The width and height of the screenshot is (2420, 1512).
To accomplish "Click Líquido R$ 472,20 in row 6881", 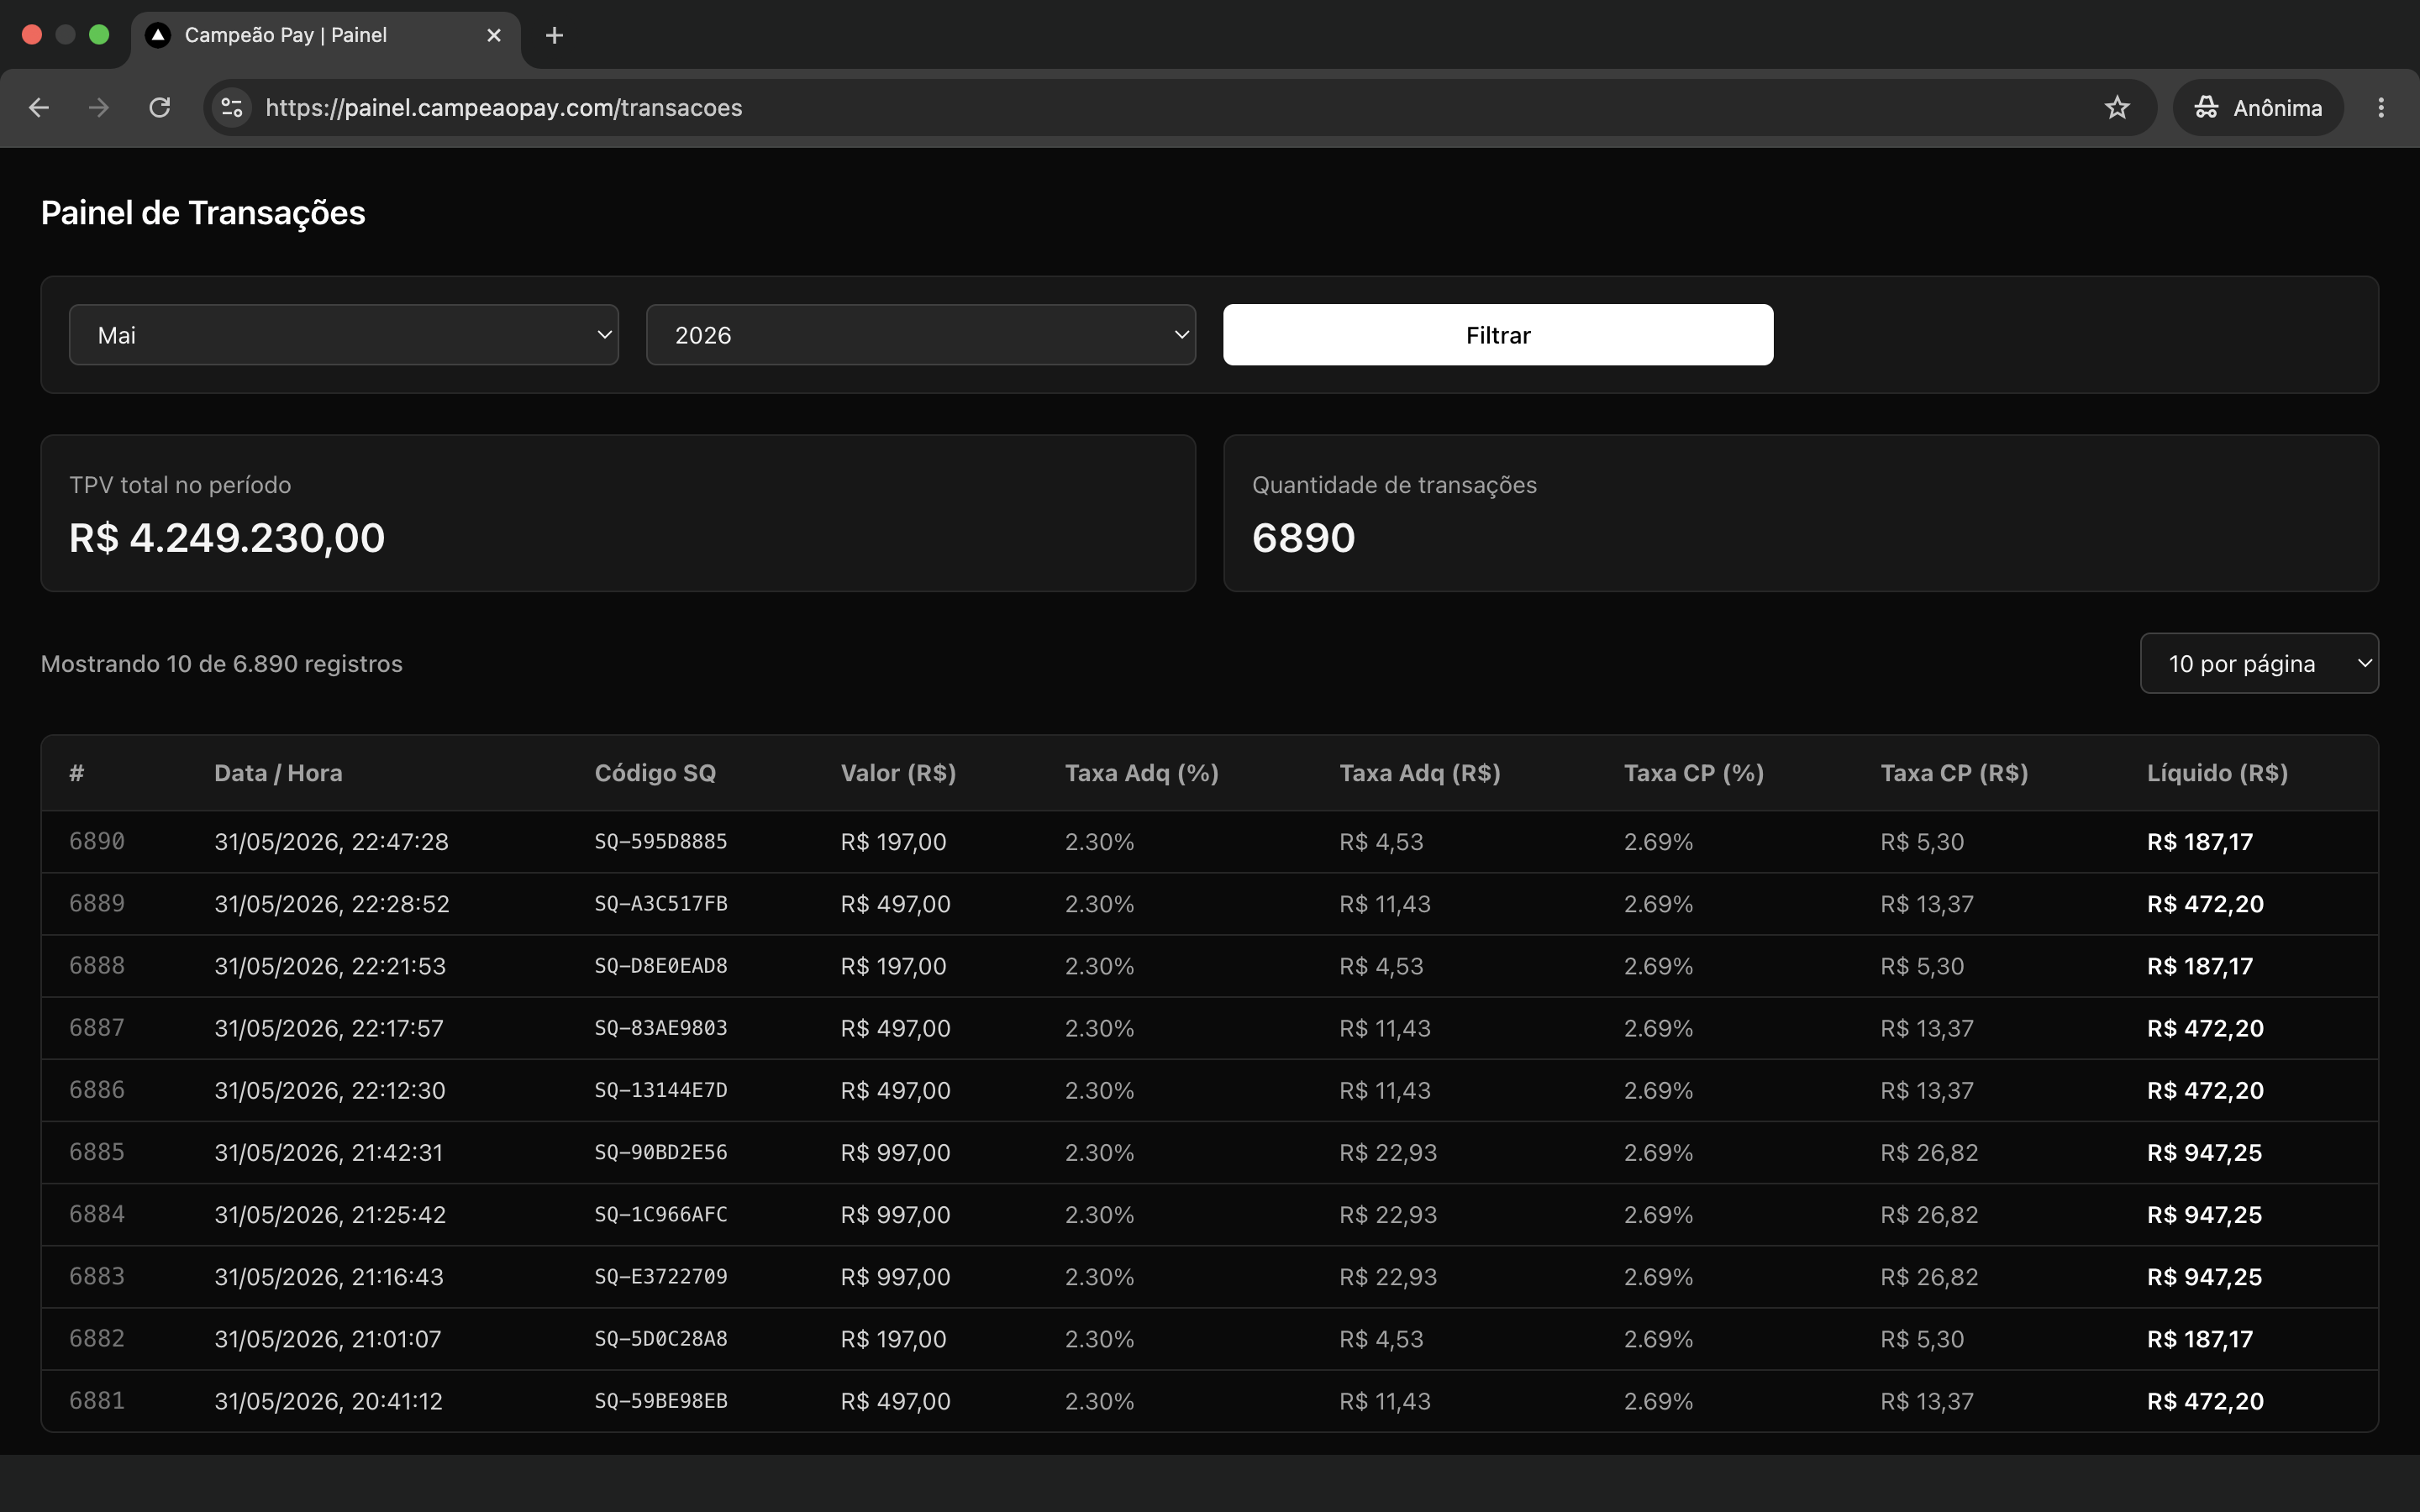I will click(x=2205, y=1401).
